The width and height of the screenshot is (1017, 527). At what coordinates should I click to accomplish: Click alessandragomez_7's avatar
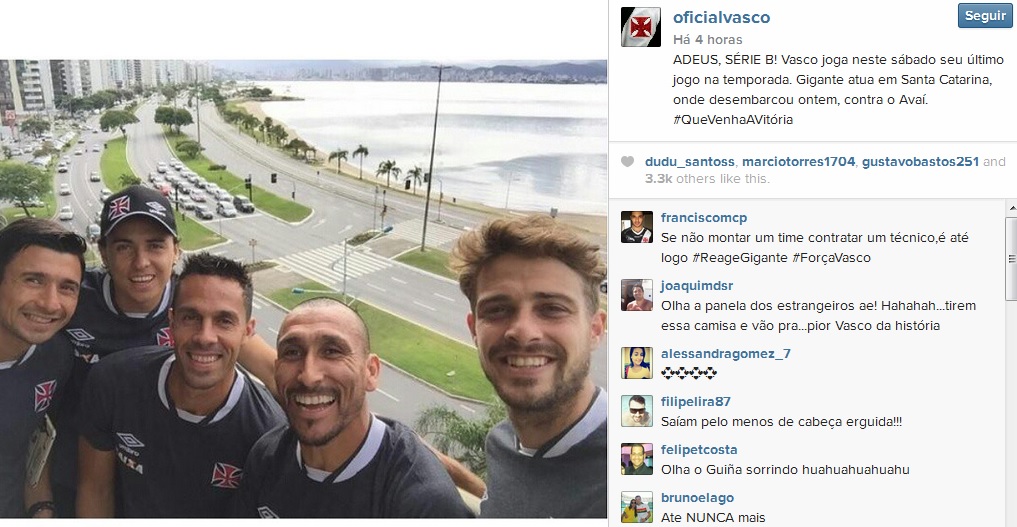[x=637, y=363]
